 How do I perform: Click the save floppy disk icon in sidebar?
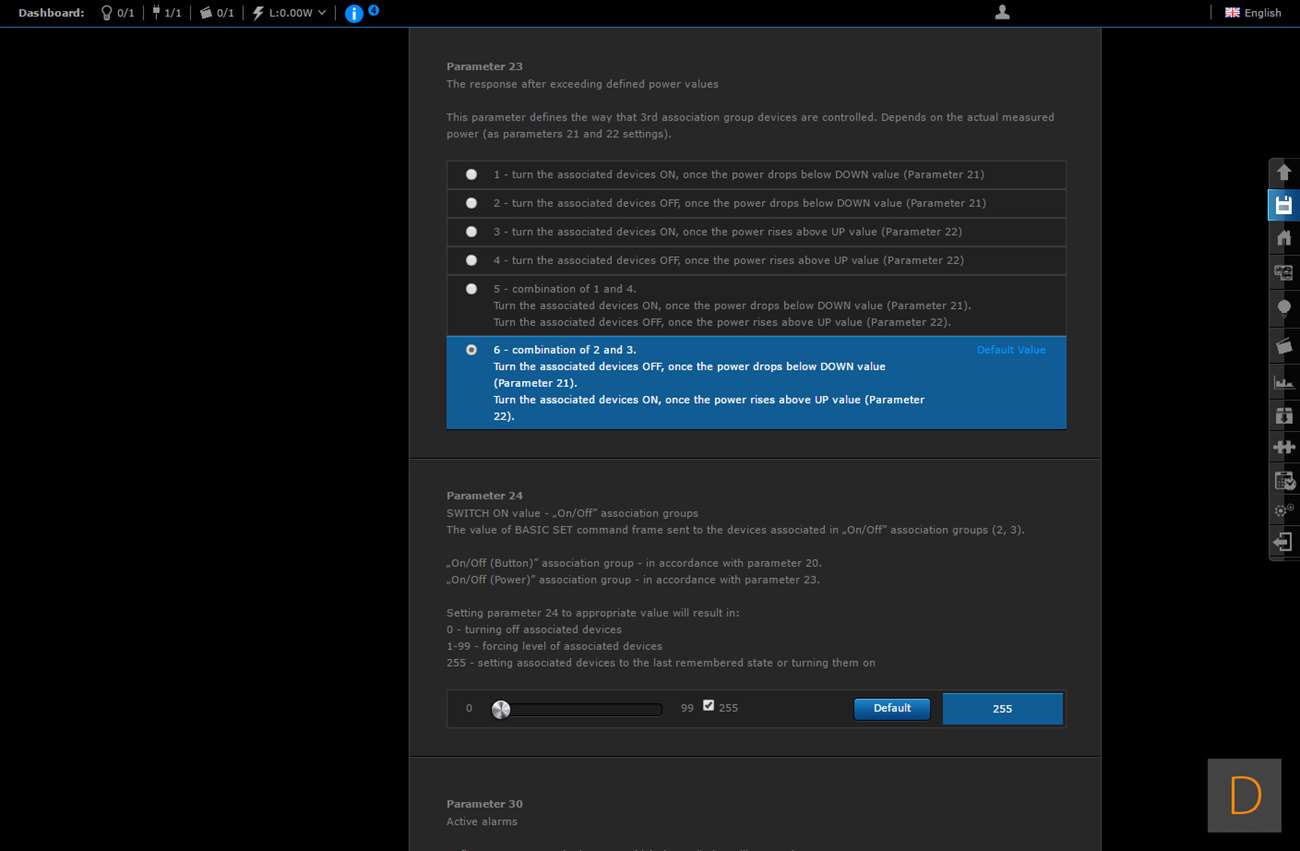point(1284,205)
